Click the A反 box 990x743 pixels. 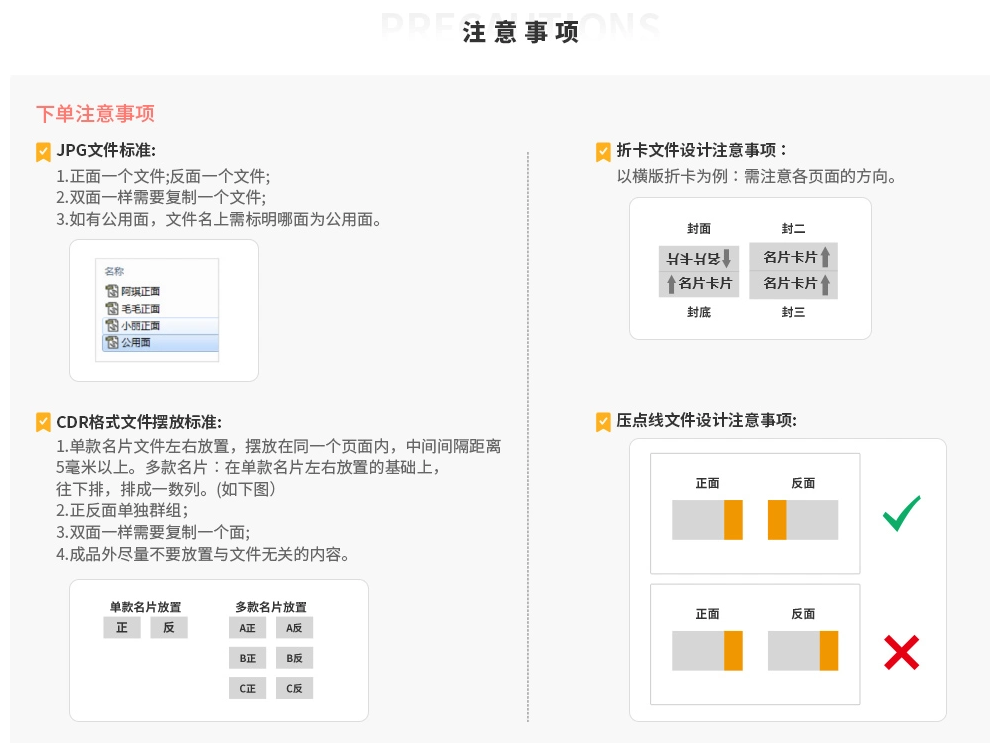point(294,628)
